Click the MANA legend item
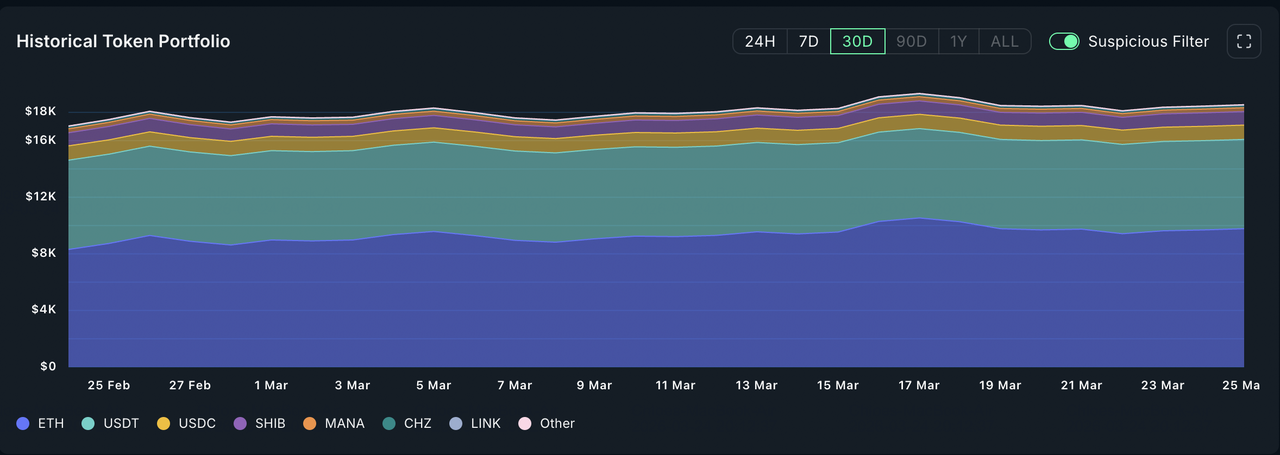Screen dimensions: 1280x455 [334, 423]
